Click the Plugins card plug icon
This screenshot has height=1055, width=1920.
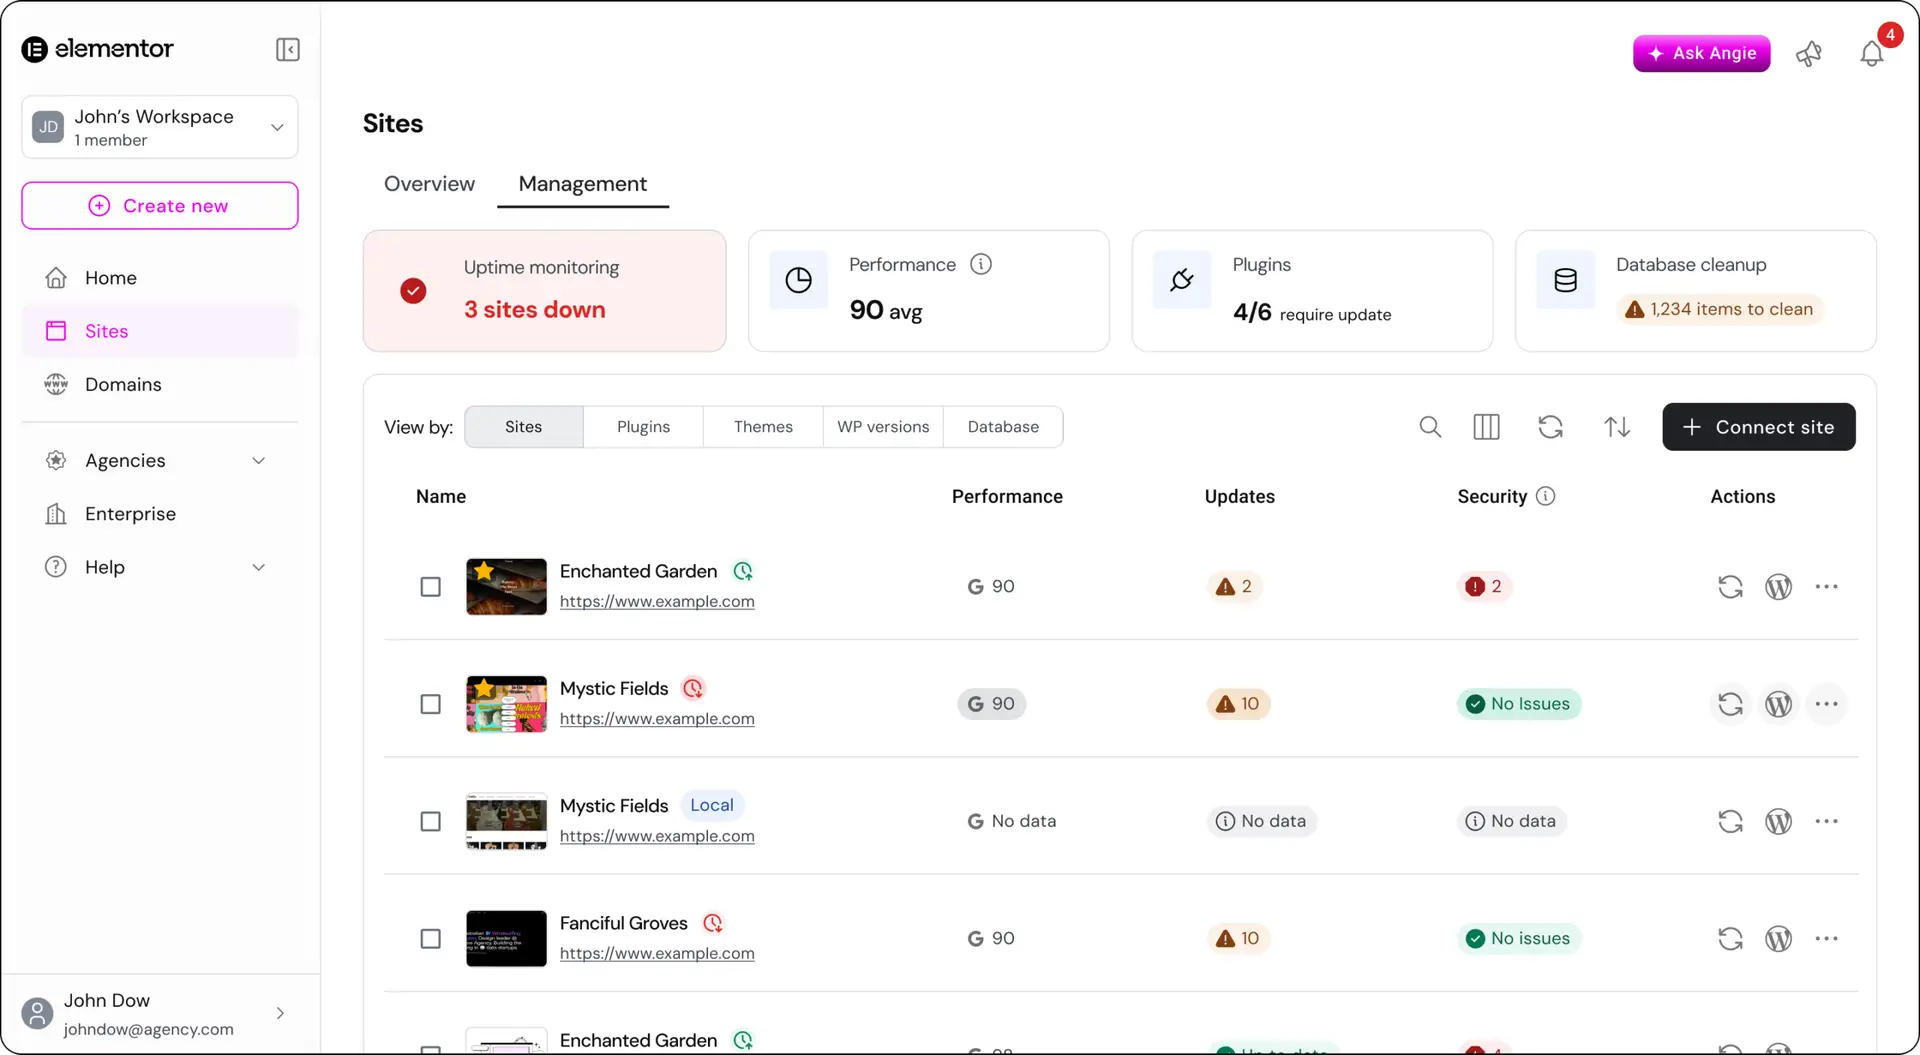(x=1182, y=280)
